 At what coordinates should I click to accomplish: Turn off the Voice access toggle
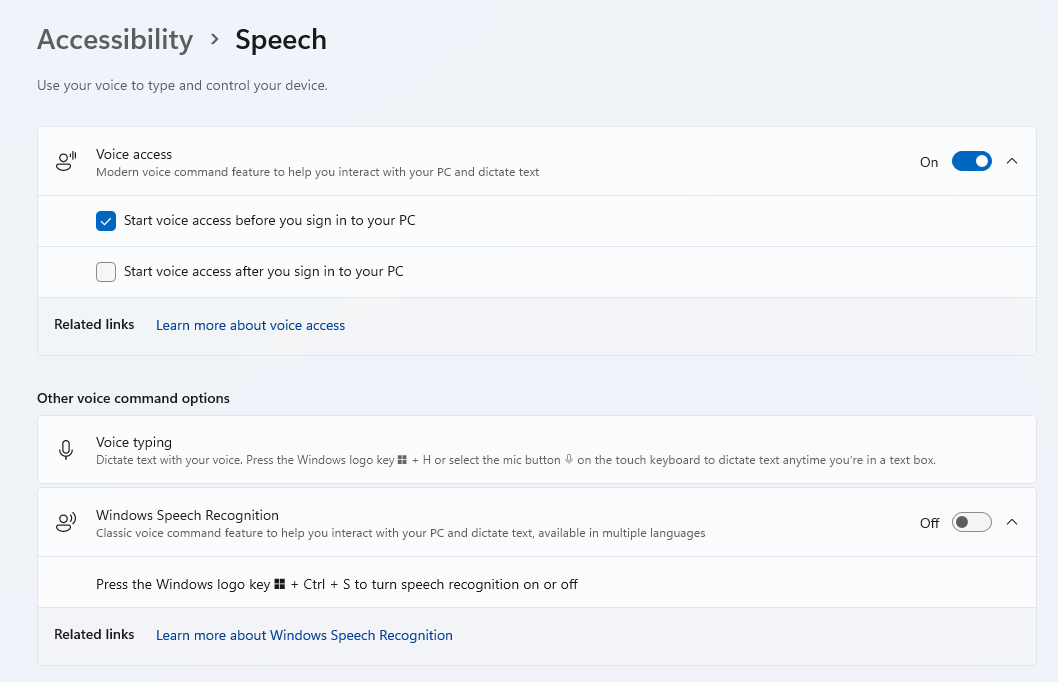[x=971, y=161]
